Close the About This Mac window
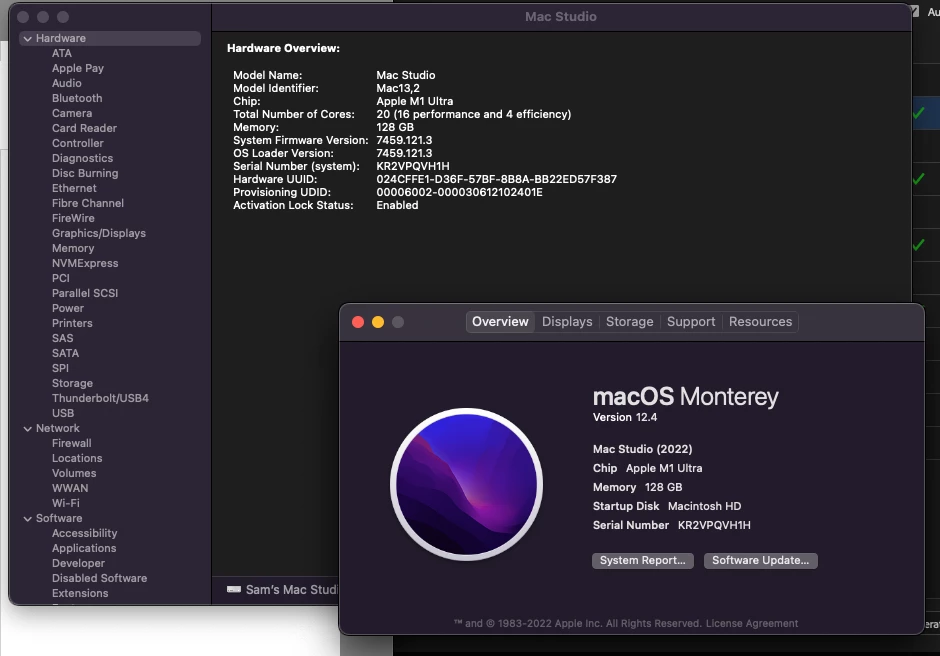 click(x=358, y=322)
